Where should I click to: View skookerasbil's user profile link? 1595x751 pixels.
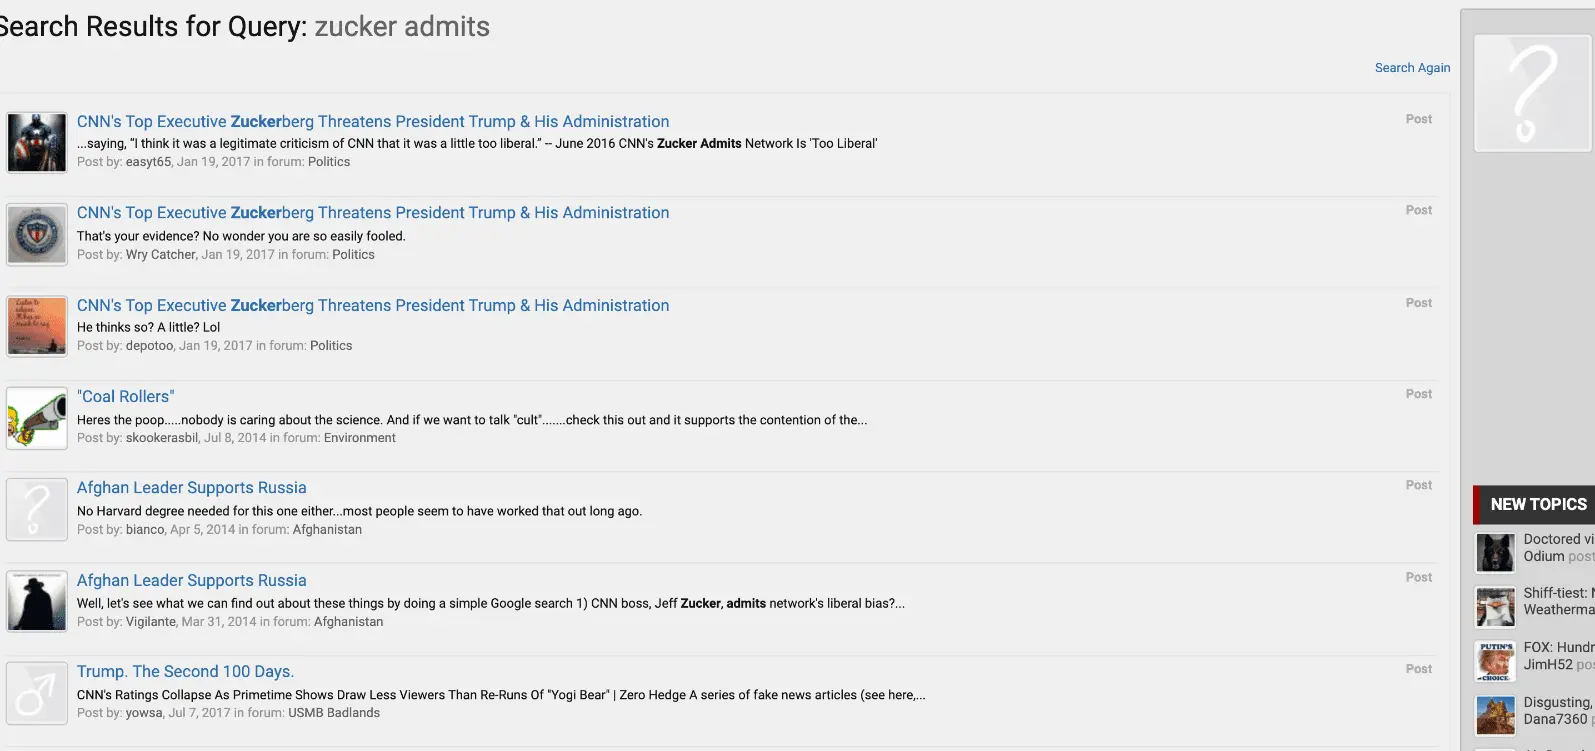162,438
